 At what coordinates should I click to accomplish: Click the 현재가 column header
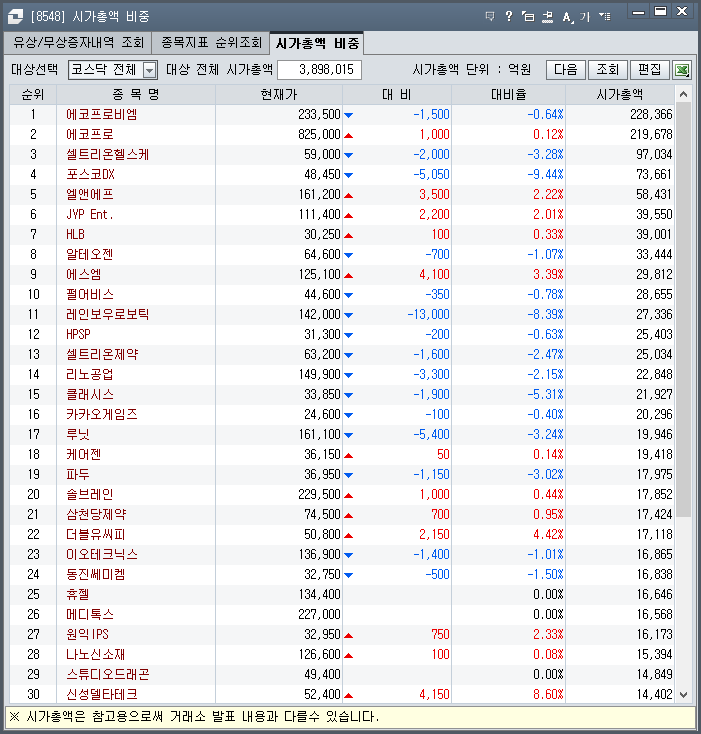click(x=279, y=95)
